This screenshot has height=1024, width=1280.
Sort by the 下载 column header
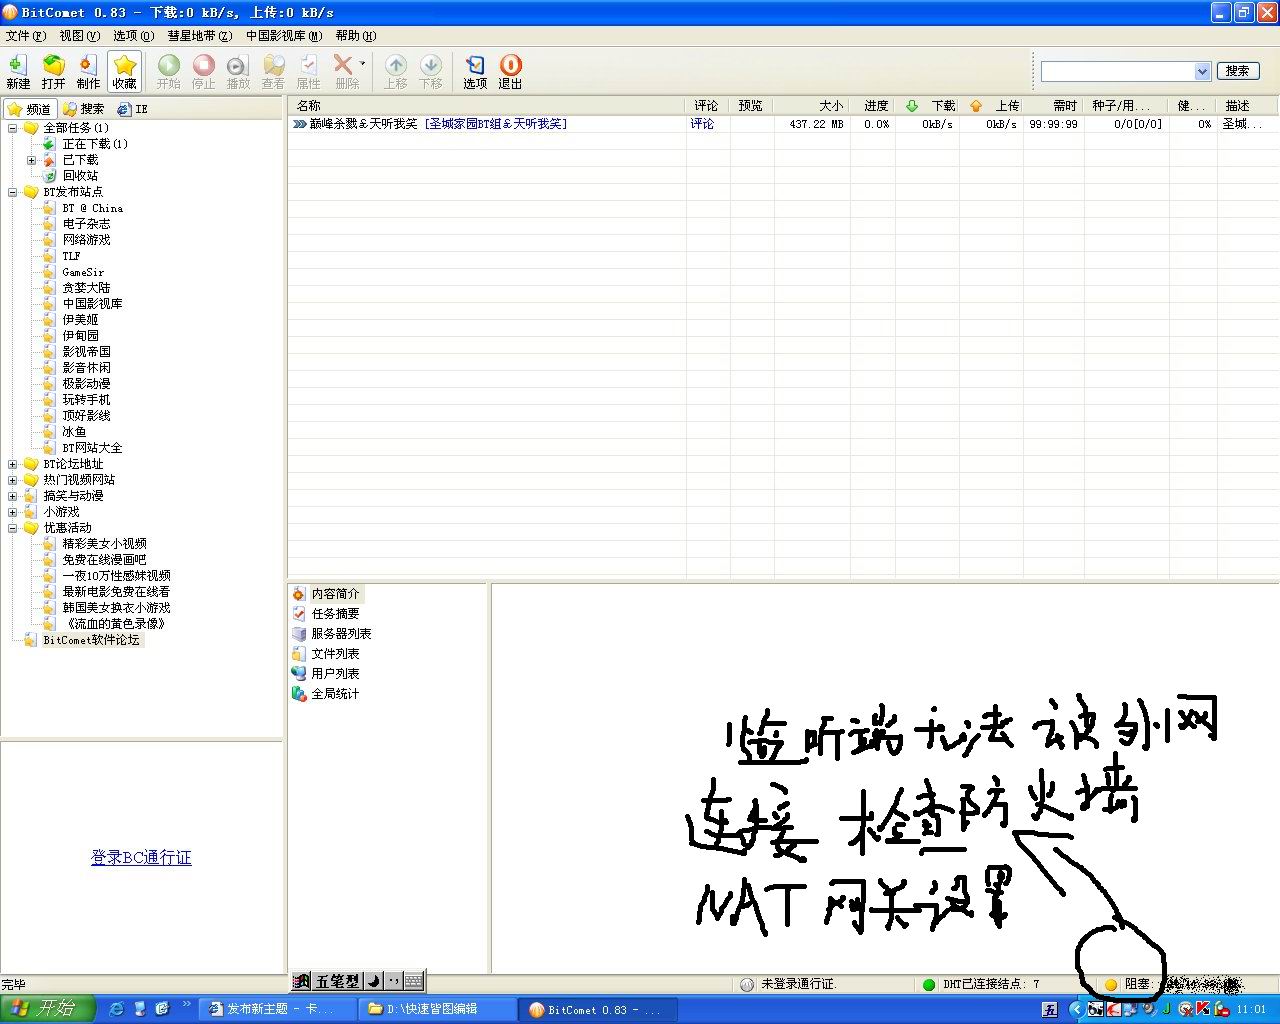coord(927,105)
